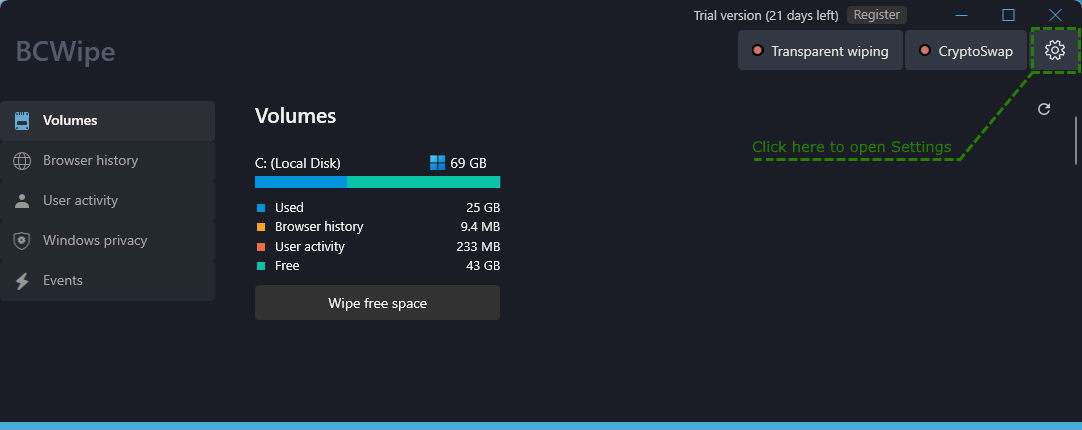Screen dimensions: 1082x430
Task: Click the C: (Local Disk) volume label
Action: pyautogui.click(x=297, y=164)
